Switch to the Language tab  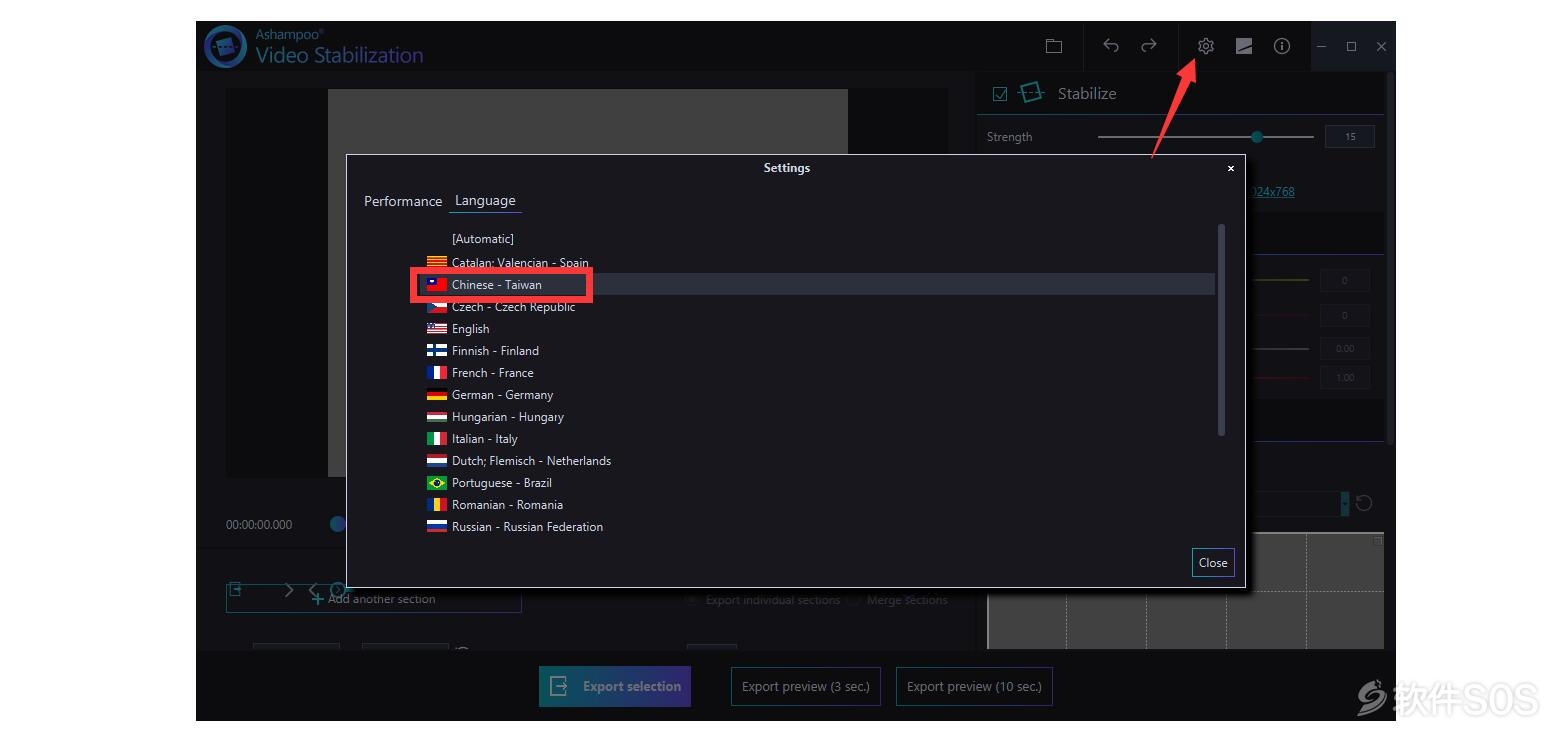[485, 201]
